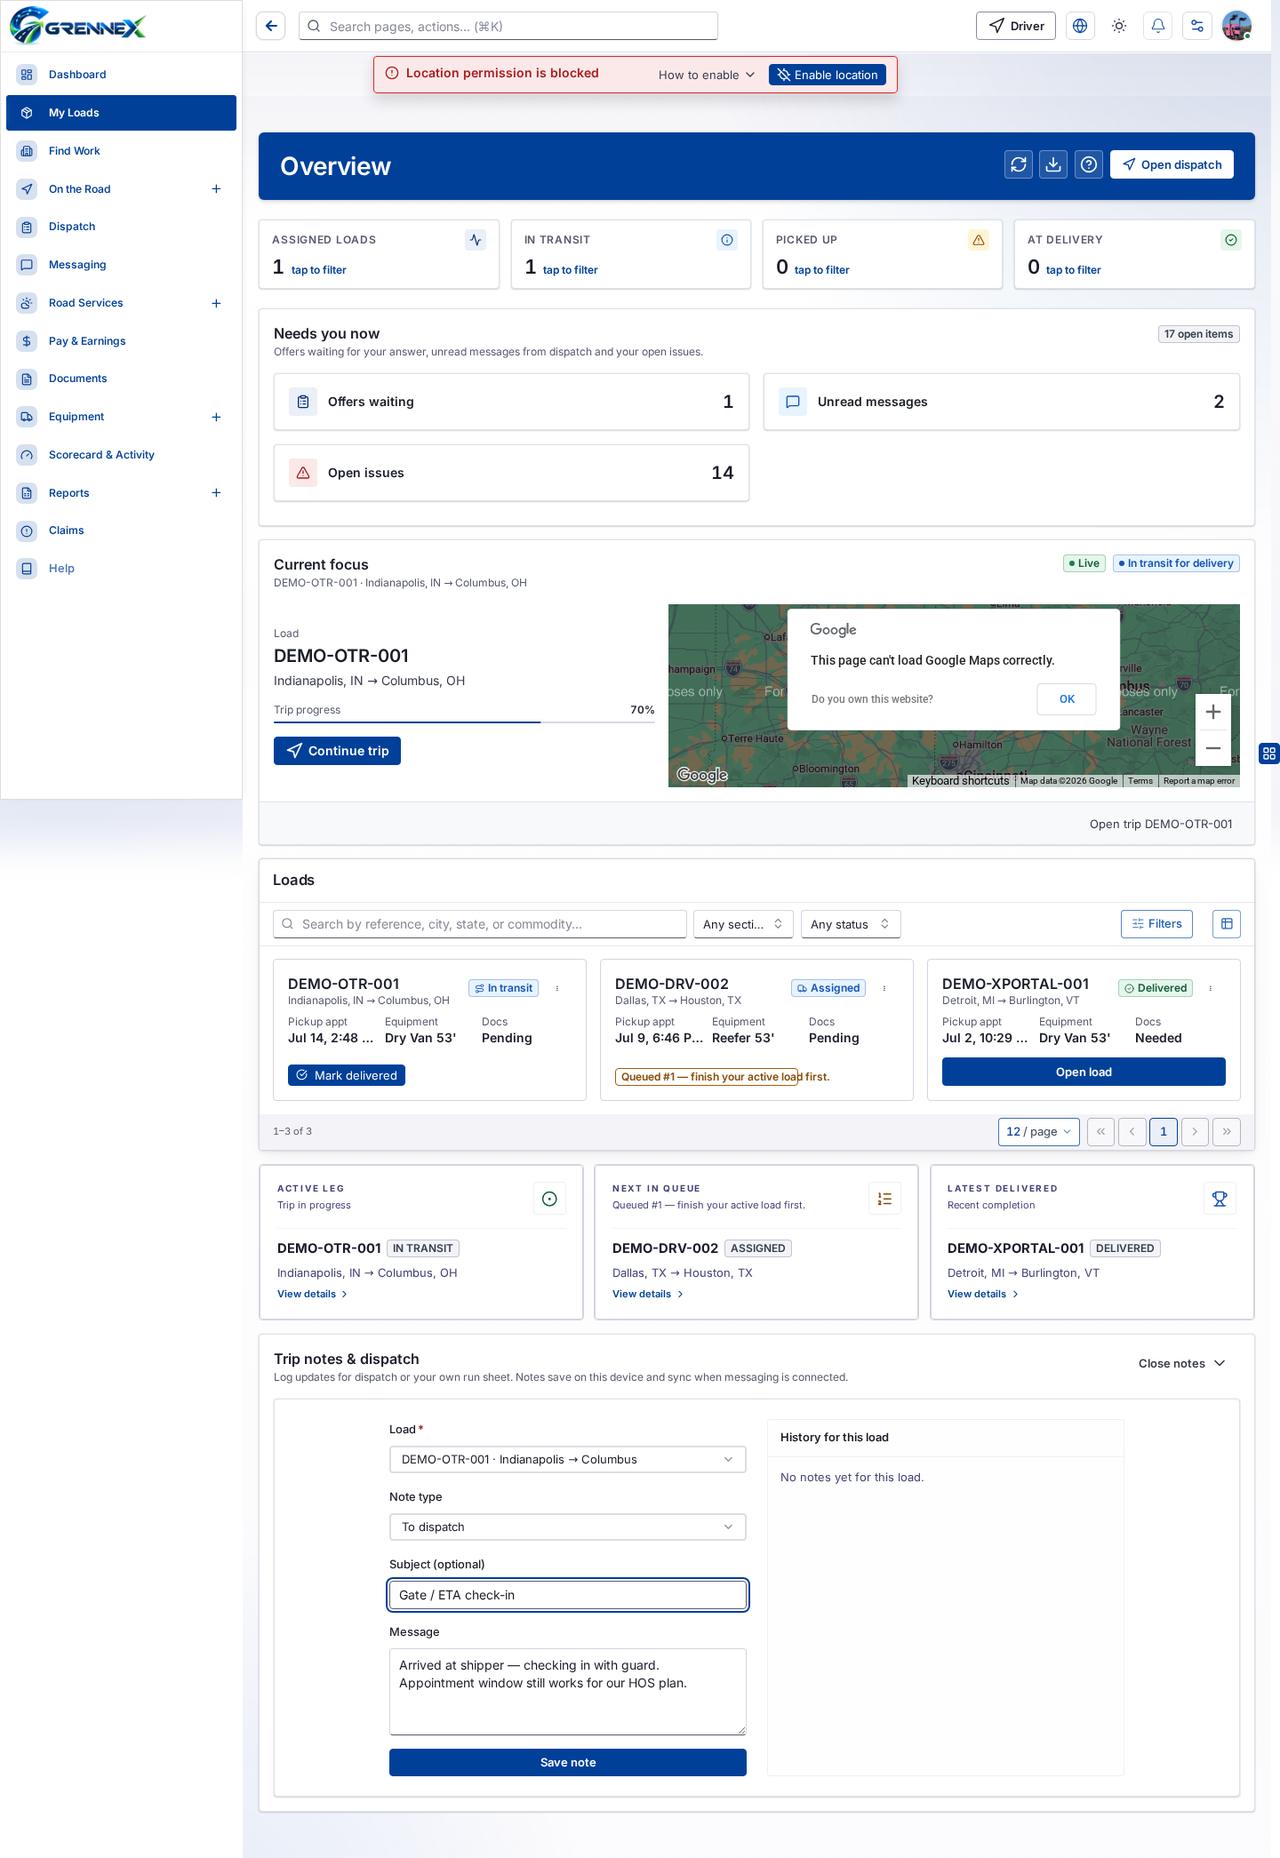Open the Any section filter dropdown

(743, 924)
